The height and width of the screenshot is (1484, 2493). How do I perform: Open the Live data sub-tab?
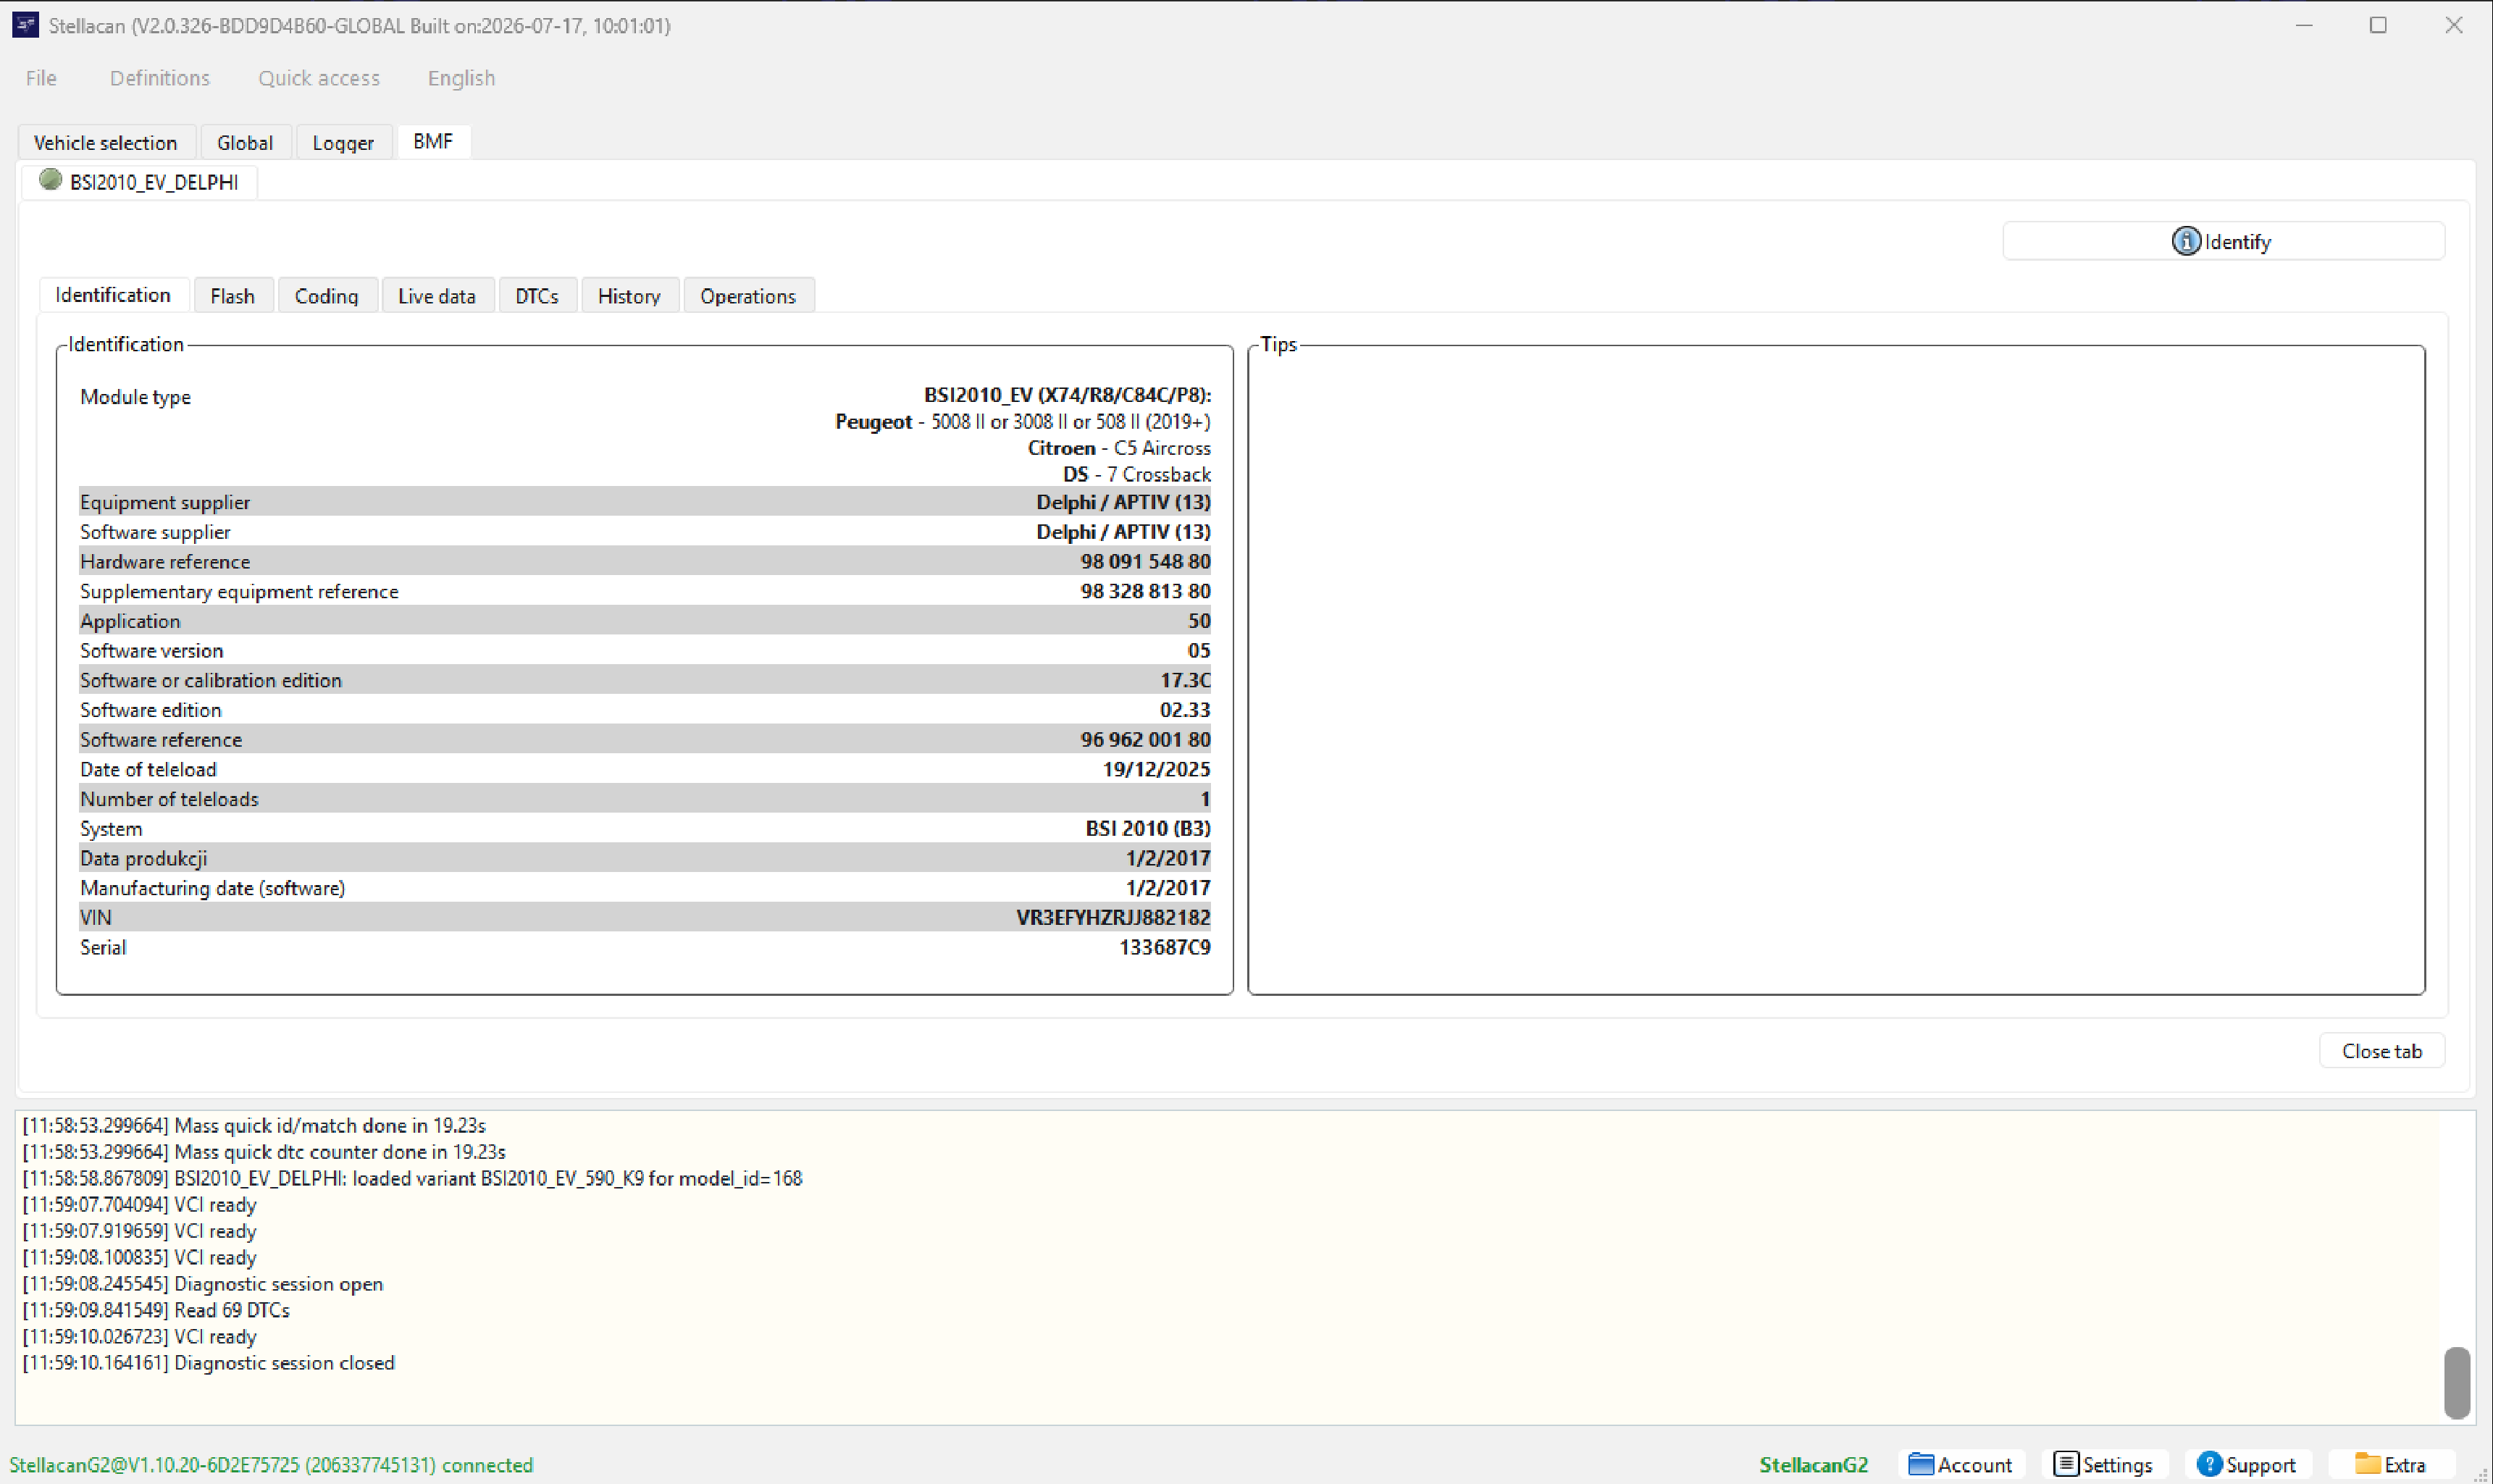[437, 296]
